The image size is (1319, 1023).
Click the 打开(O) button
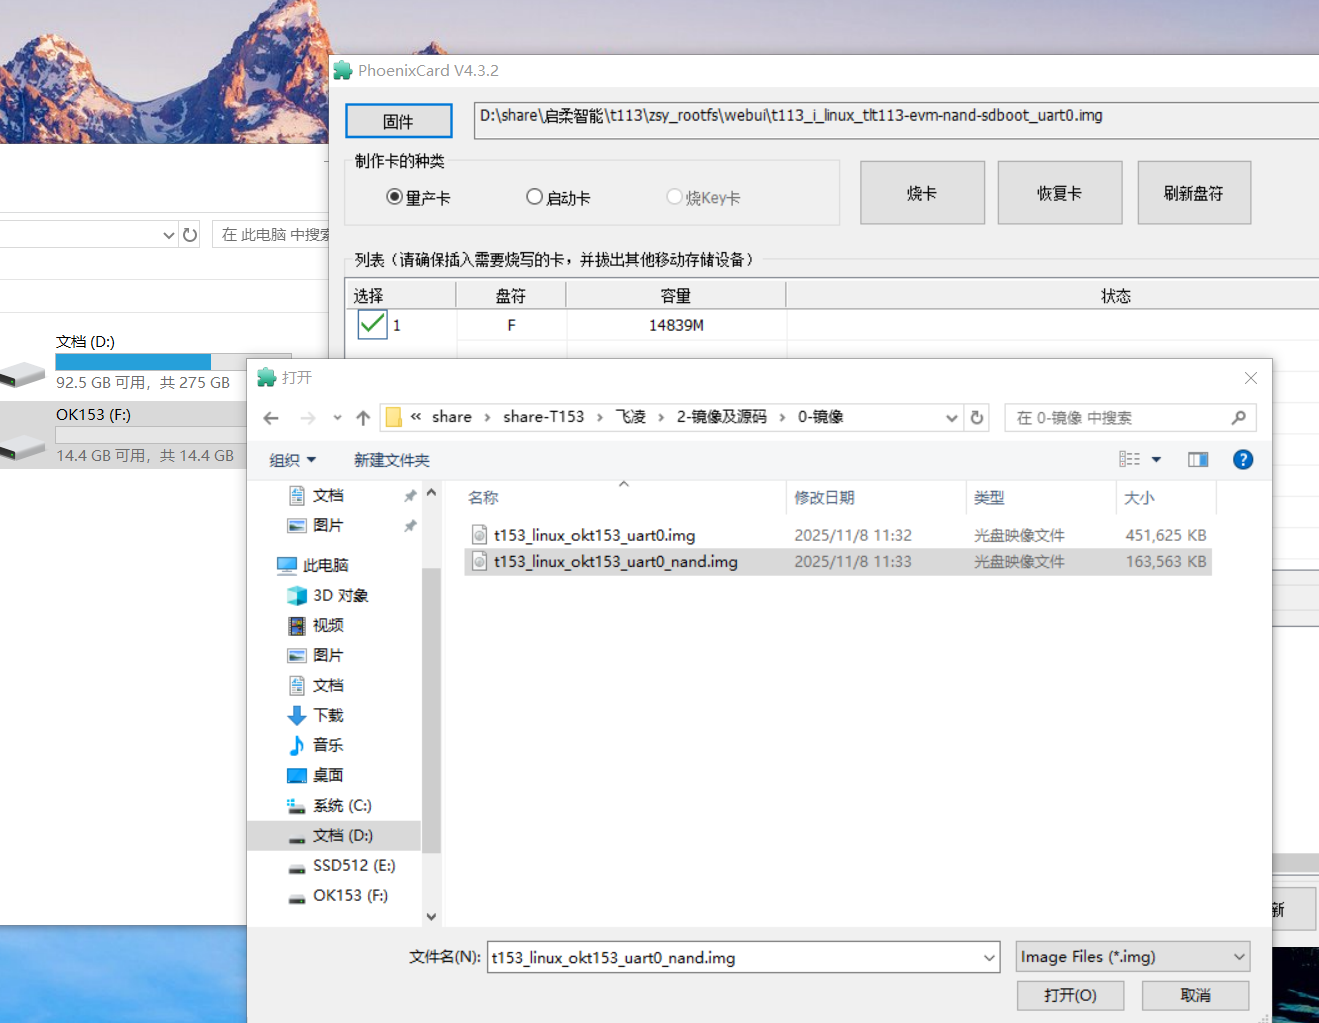tap(1070, 996)
